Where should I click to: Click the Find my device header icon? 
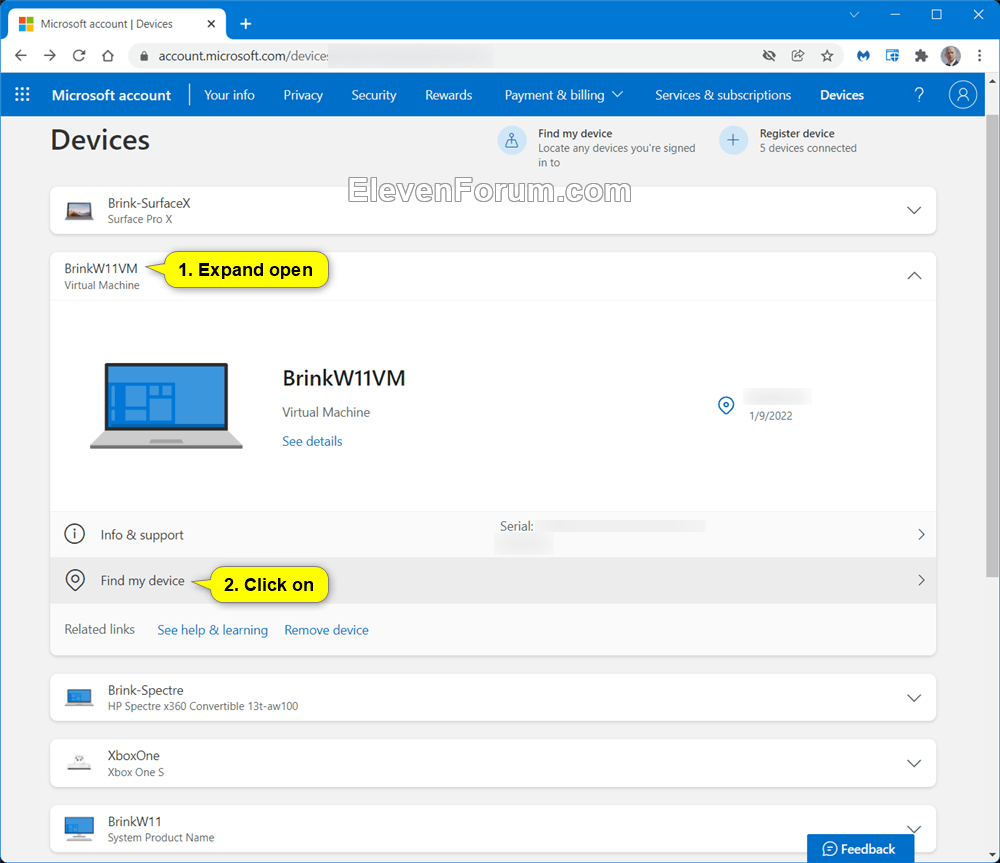512,140
